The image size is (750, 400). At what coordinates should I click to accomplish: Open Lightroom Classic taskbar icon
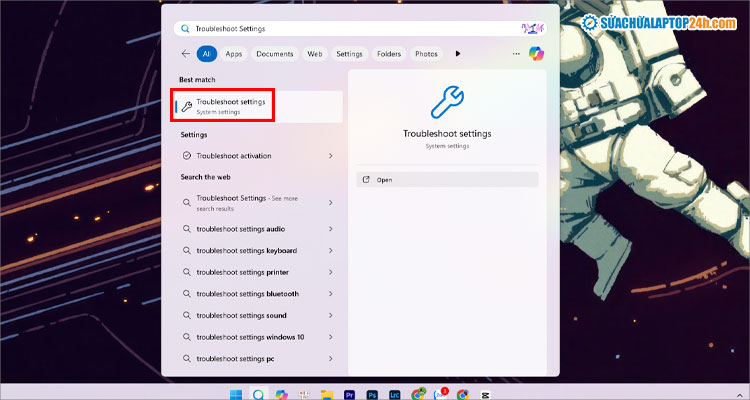395,392
